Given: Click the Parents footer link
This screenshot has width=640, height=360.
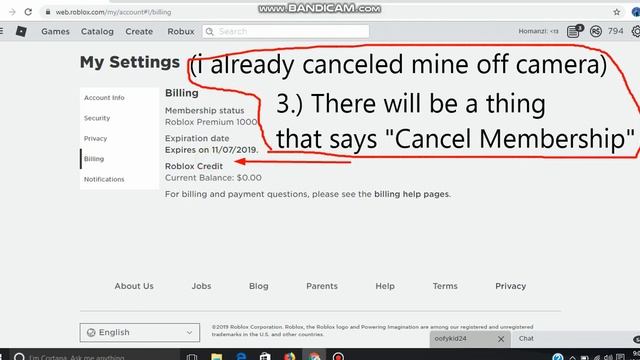Looking at the screenshot, I should coord(322,286).
